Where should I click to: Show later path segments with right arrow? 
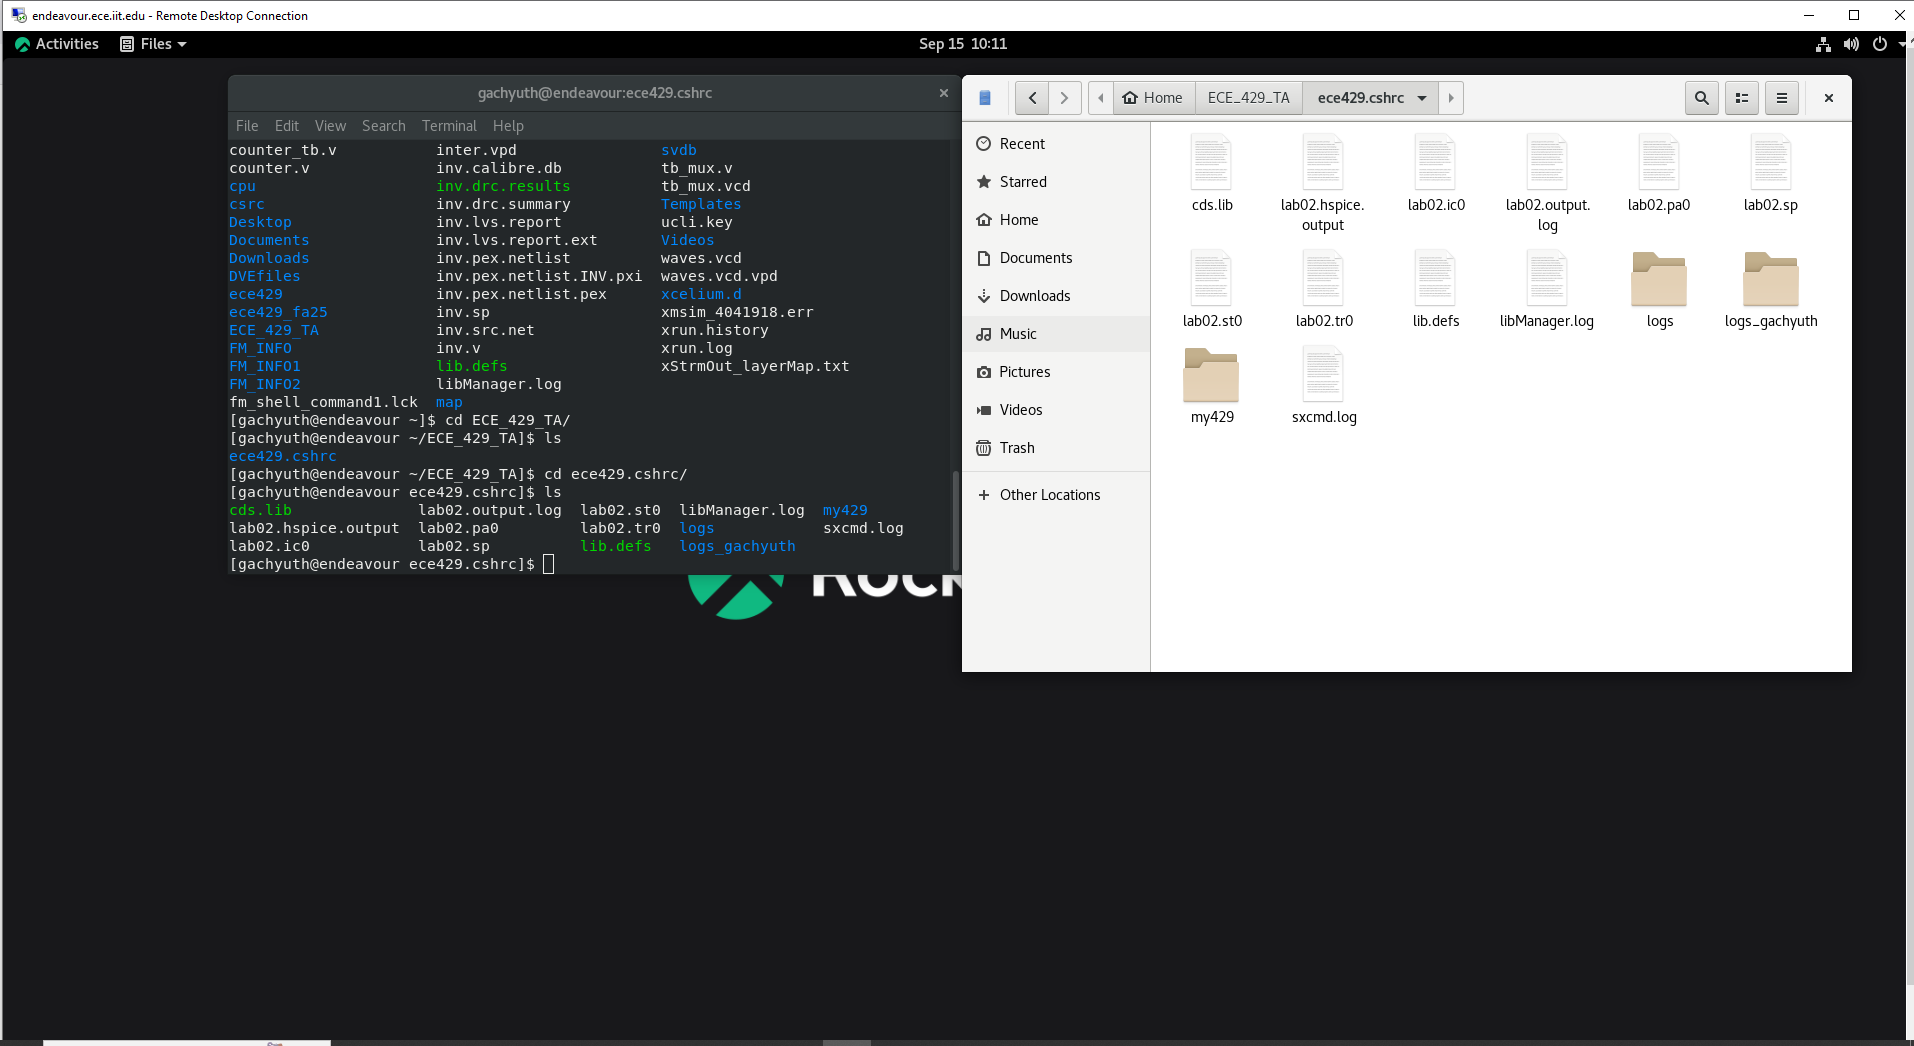tap(1451, 98)
